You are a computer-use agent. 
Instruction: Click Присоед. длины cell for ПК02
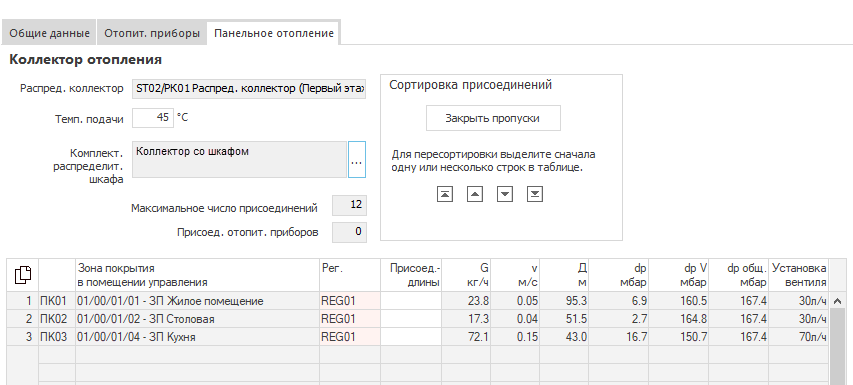point(411,319)
